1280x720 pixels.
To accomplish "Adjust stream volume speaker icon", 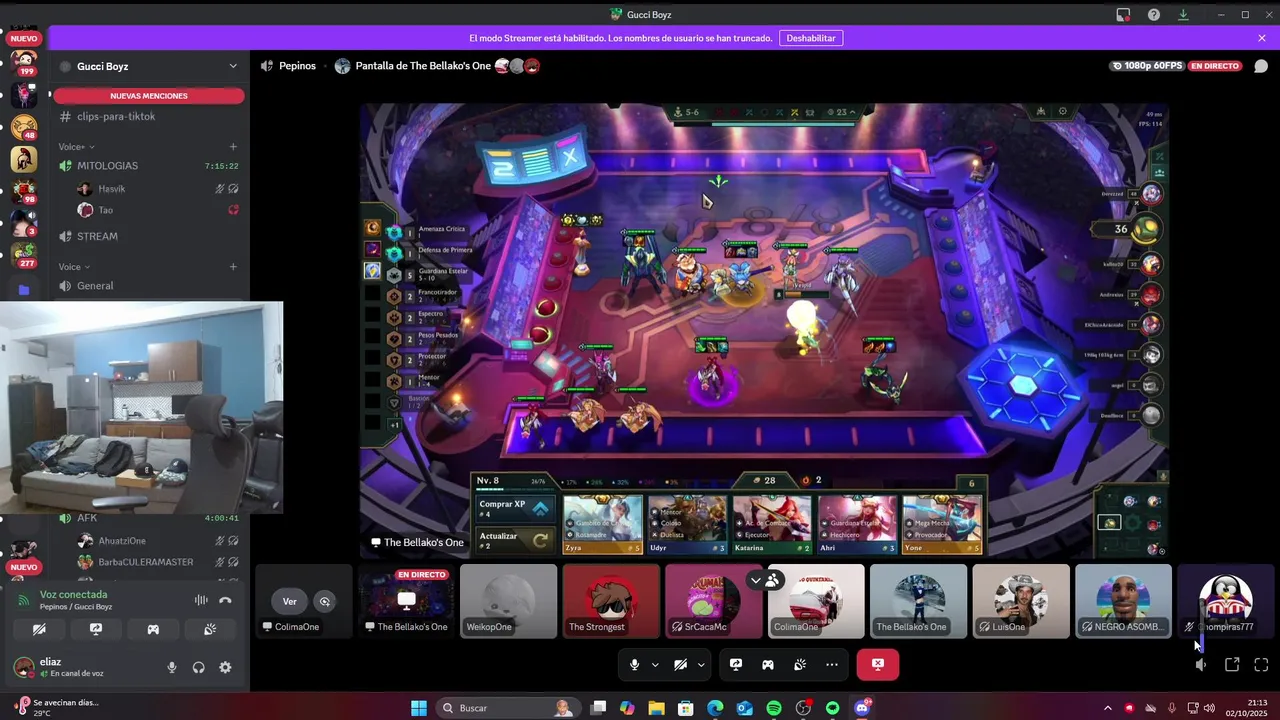I will (1201, 664).
